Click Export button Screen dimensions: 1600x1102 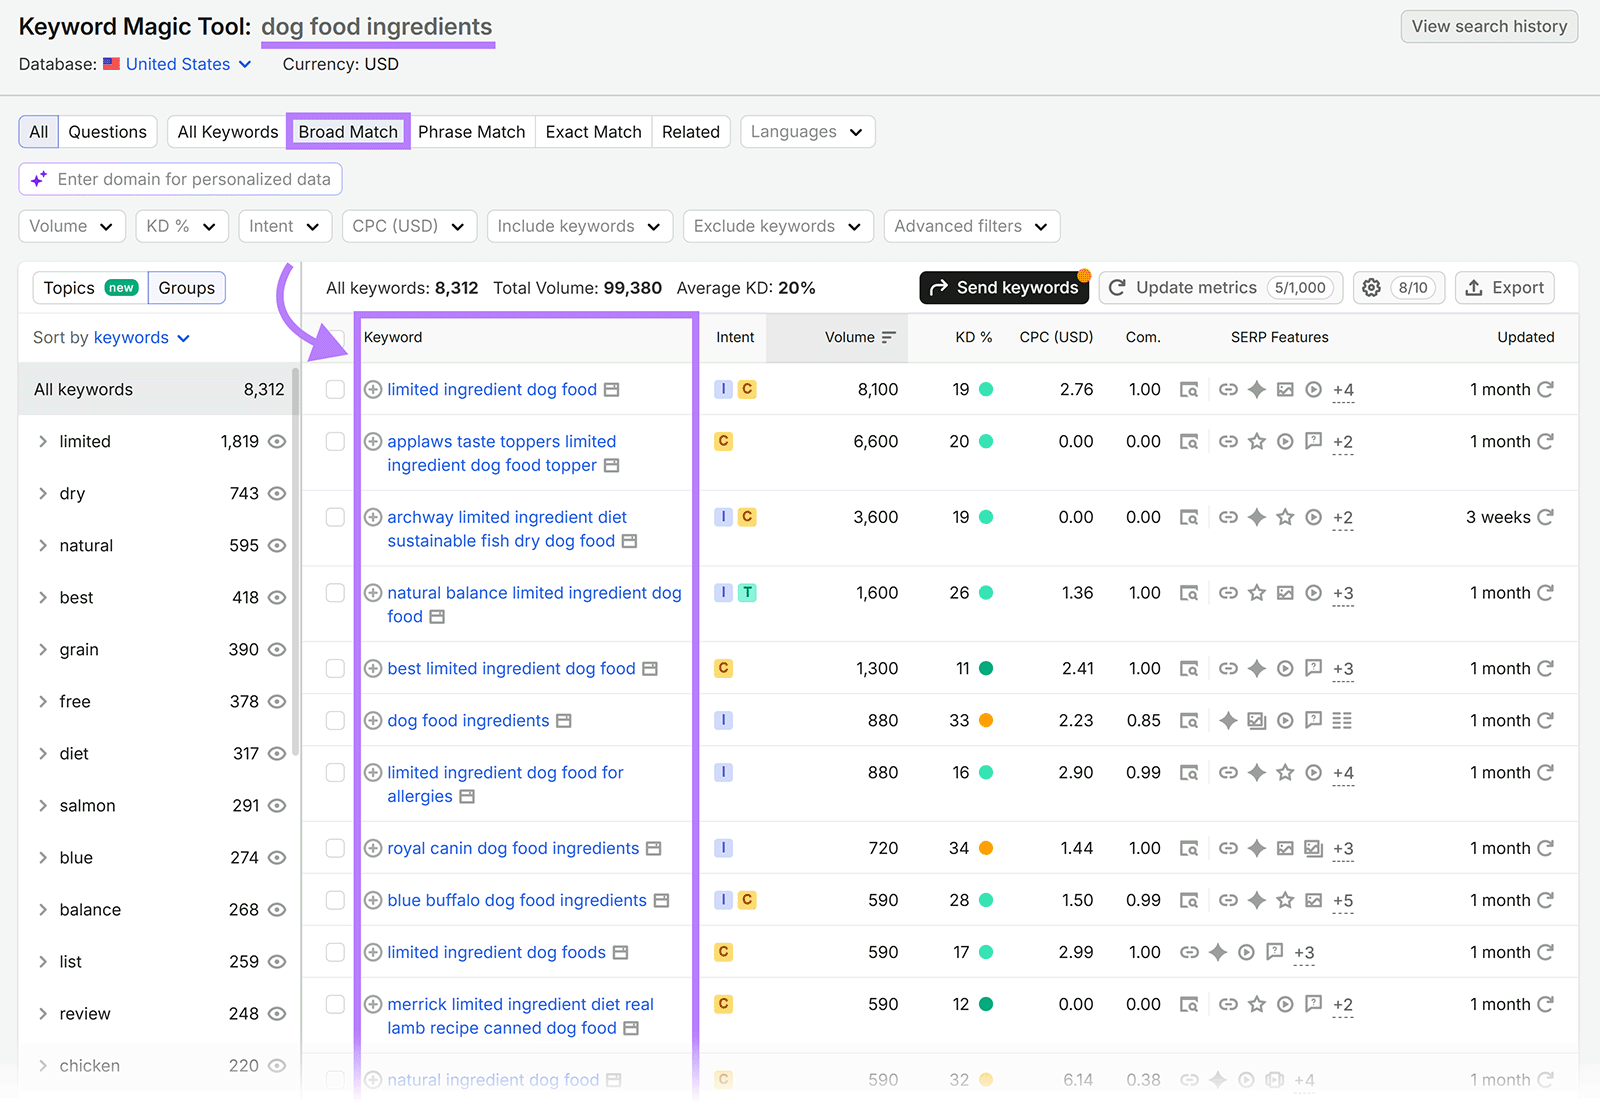[1505, 288]
